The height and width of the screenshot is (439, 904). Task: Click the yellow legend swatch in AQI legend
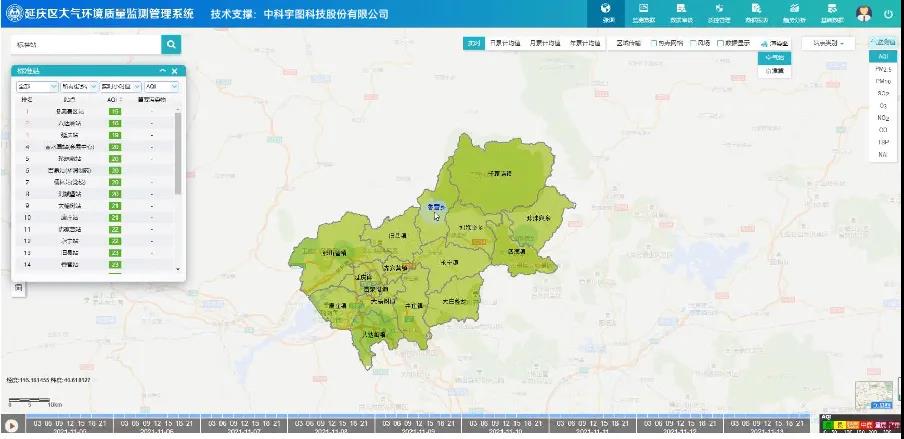coord(839,425)
